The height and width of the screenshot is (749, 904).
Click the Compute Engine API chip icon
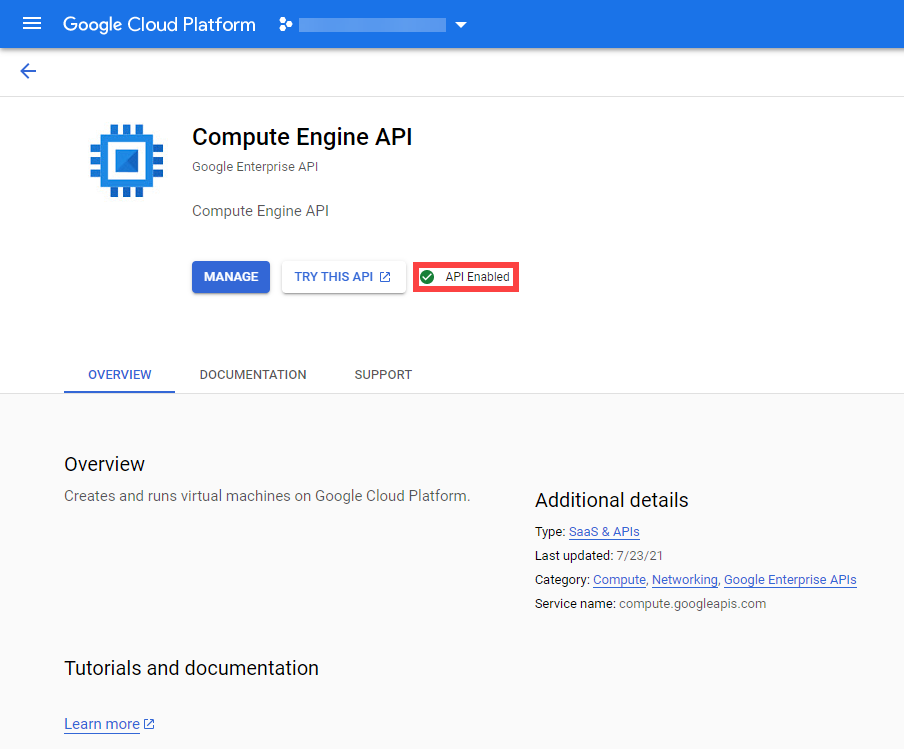coord(126,160)
